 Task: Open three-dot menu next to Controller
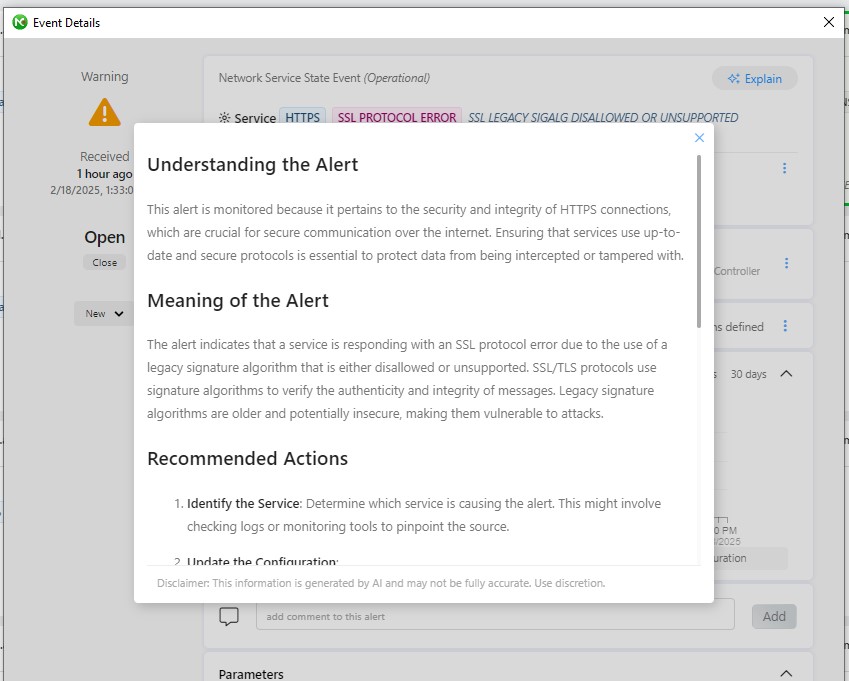(x=786, y=264)
